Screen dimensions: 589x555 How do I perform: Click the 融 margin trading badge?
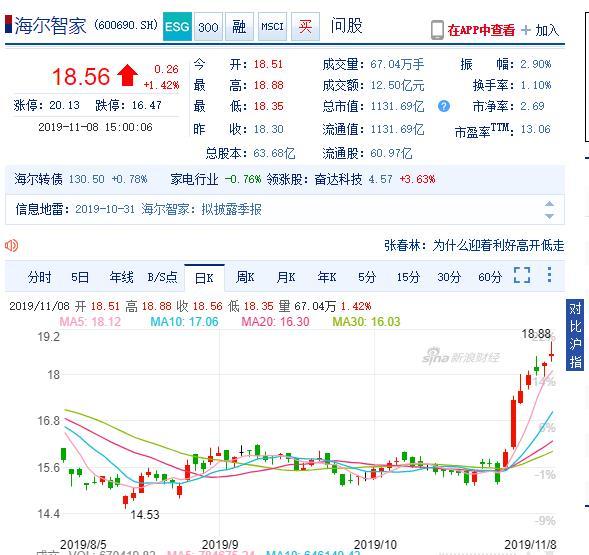pos(239,26)
